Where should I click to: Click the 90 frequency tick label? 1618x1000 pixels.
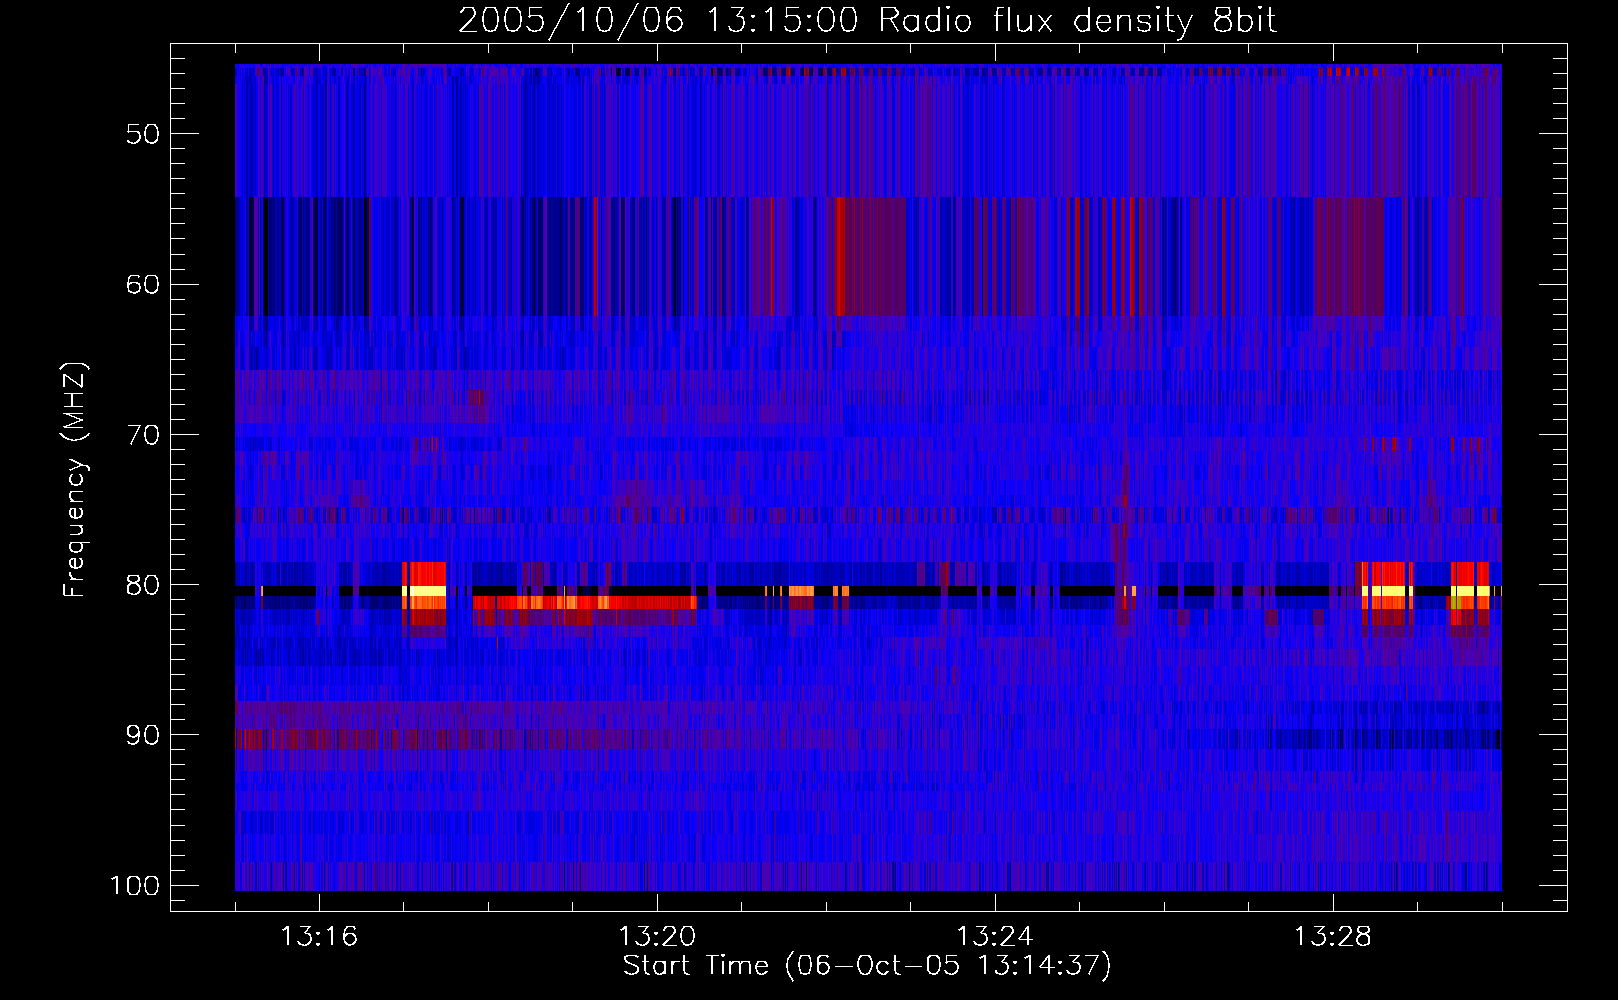(143, 735)
